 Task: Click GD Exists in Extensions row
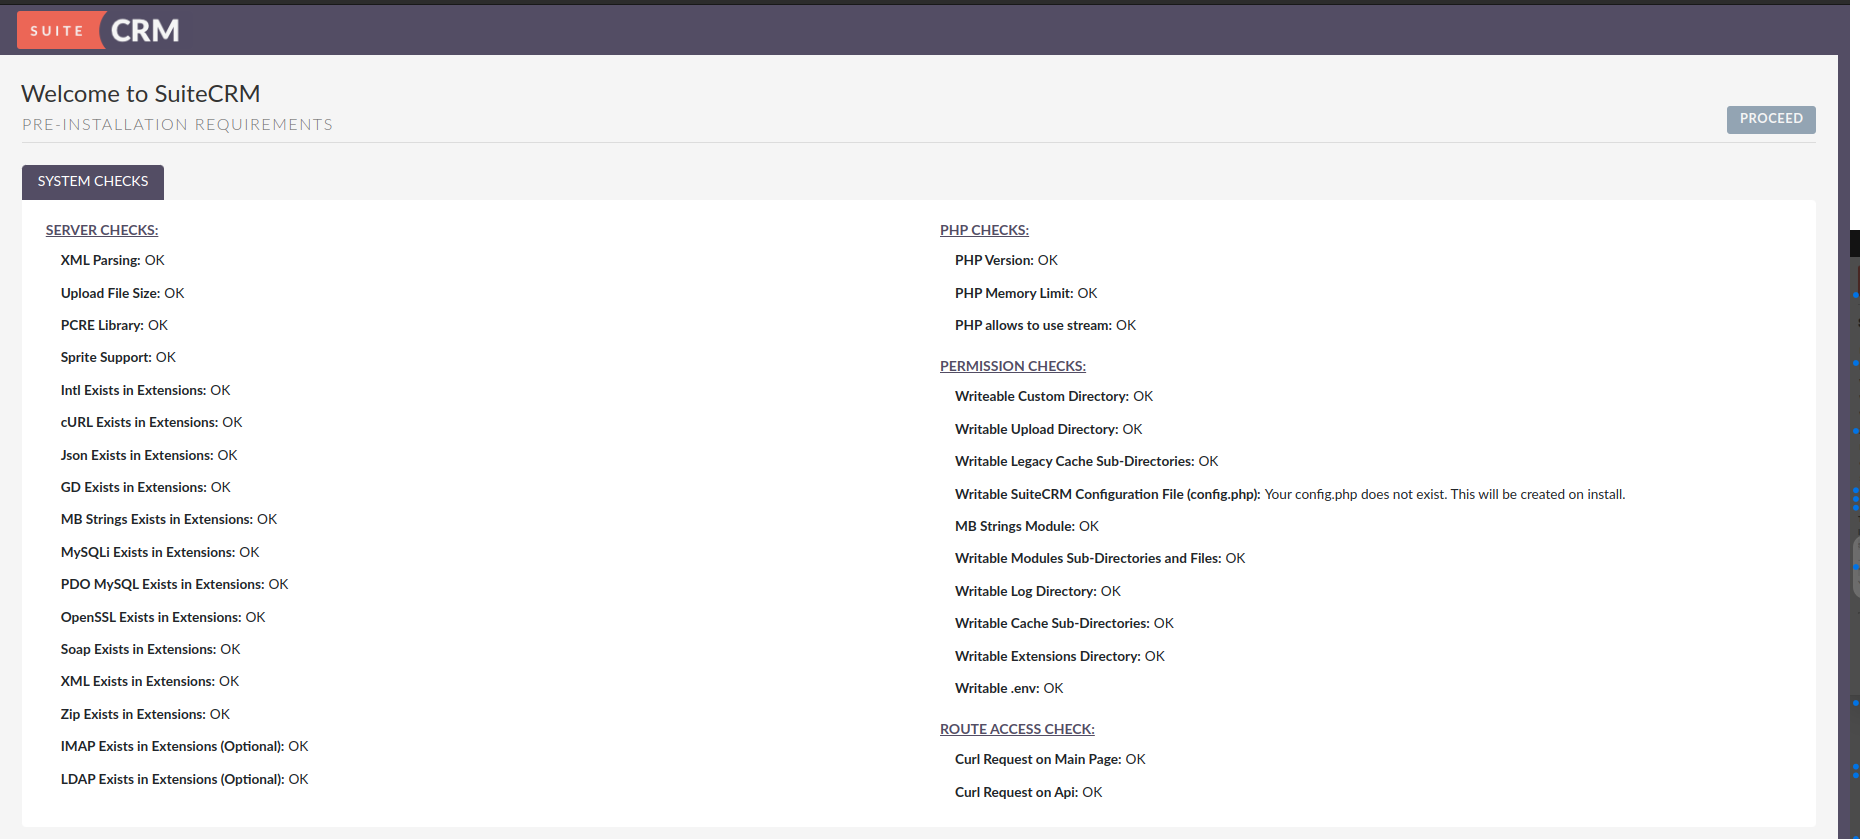point(145,487)
